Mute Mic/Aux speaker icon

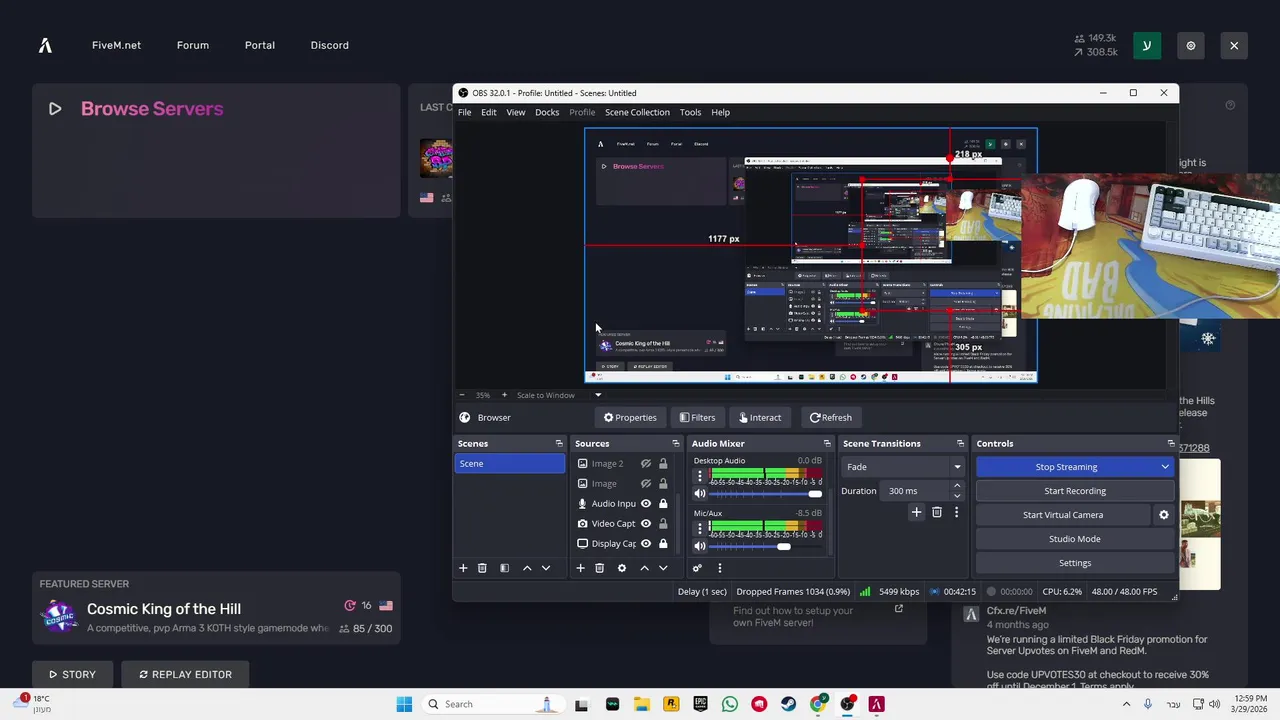click(700, 546)
